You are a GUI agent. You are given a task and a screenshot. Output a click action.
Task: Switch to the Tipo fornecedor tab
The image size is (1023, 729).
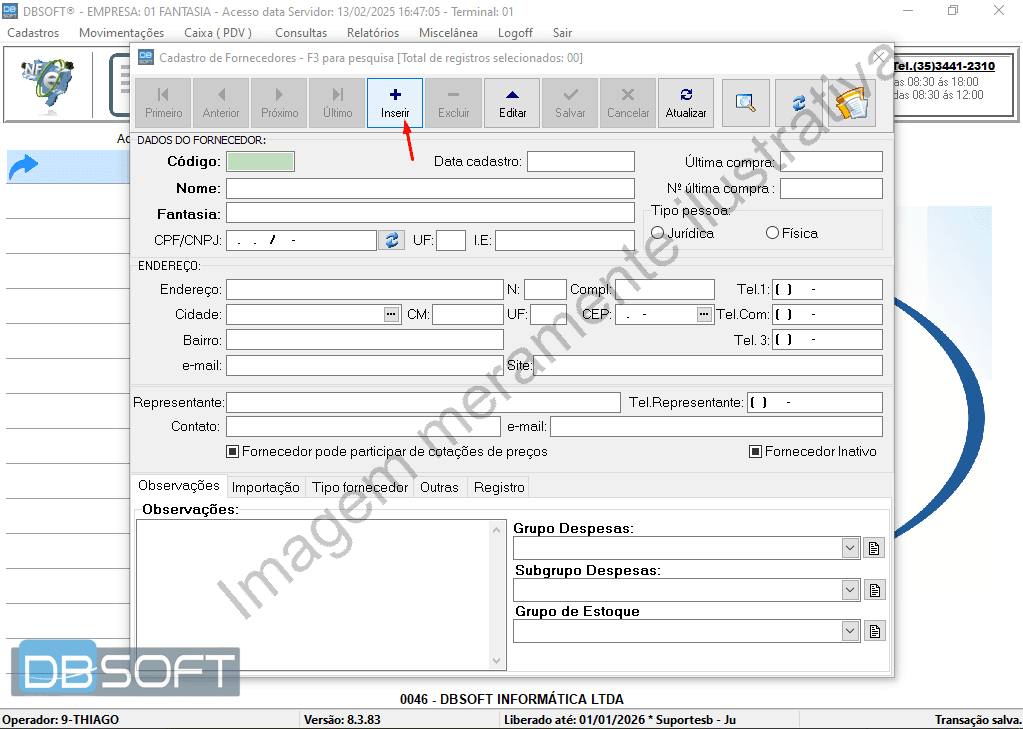358,487
